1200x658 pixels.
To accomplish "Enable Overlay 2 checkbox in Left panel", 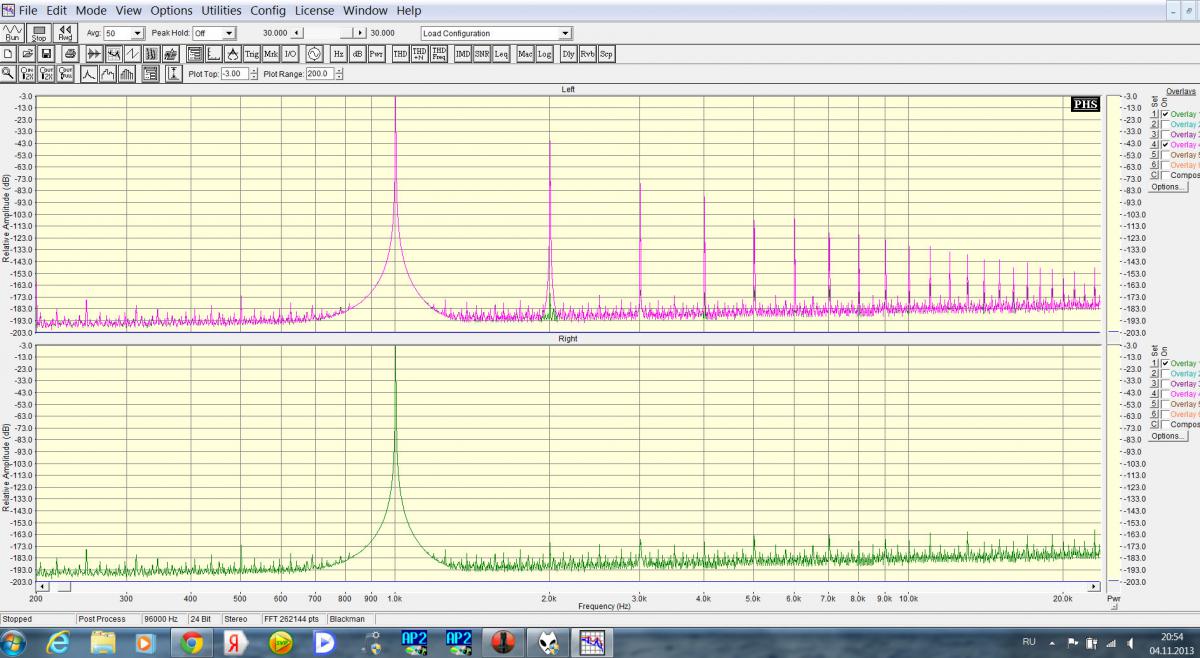I will pyautogui.click(x=1165, y=124).
